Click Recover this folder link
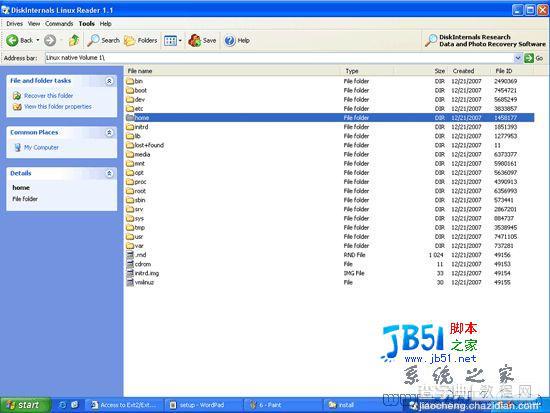The height and width of the screenshot is (413, 550). click(48, 96)
